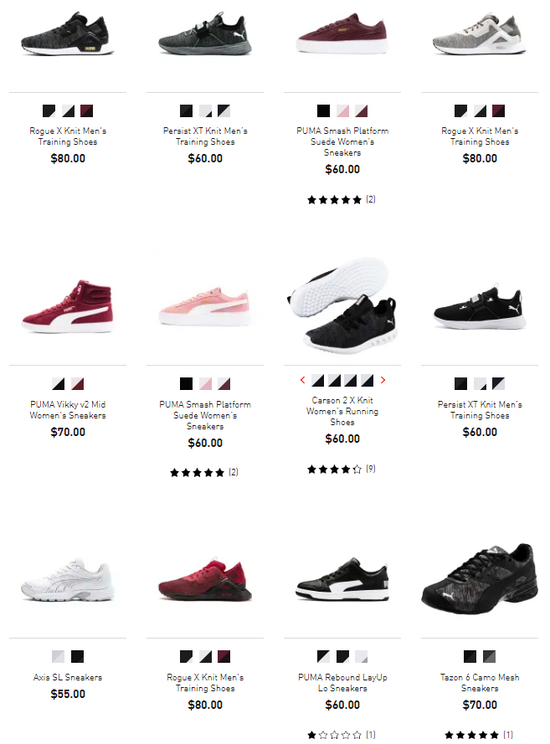The height and width of the screenshot is (744, 550).
Task: Open Tazon 6 Camo Mesh Sneakers link
Action: (480, 683)
